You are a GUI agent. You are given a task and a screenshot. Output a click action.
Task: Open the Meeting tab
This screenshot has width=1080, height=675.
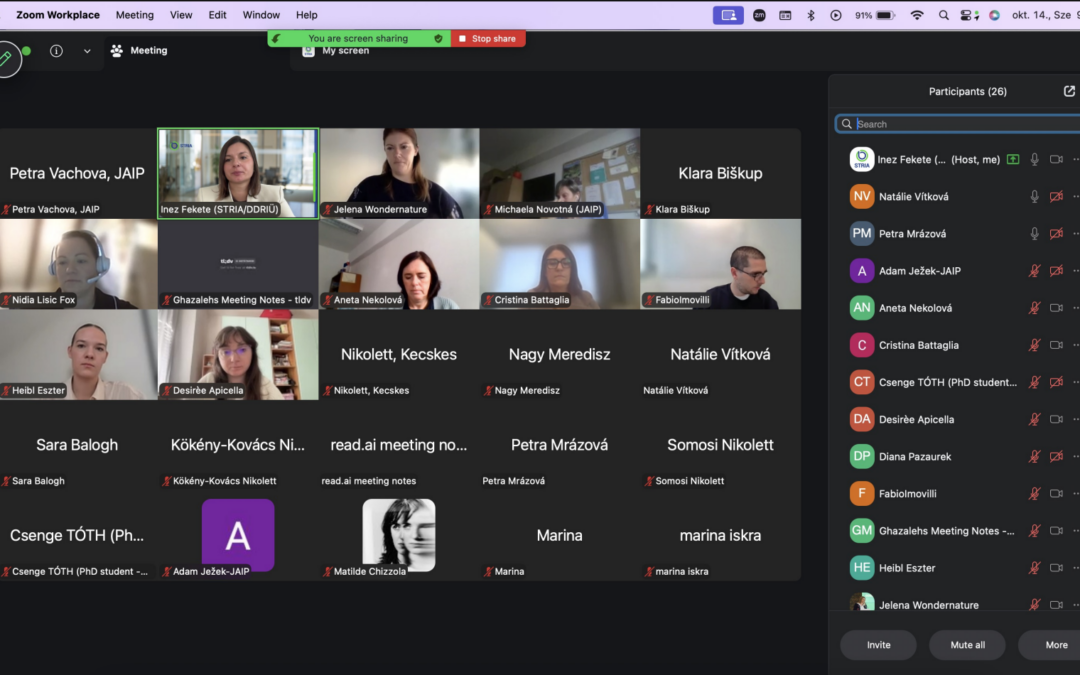(139, 50)
